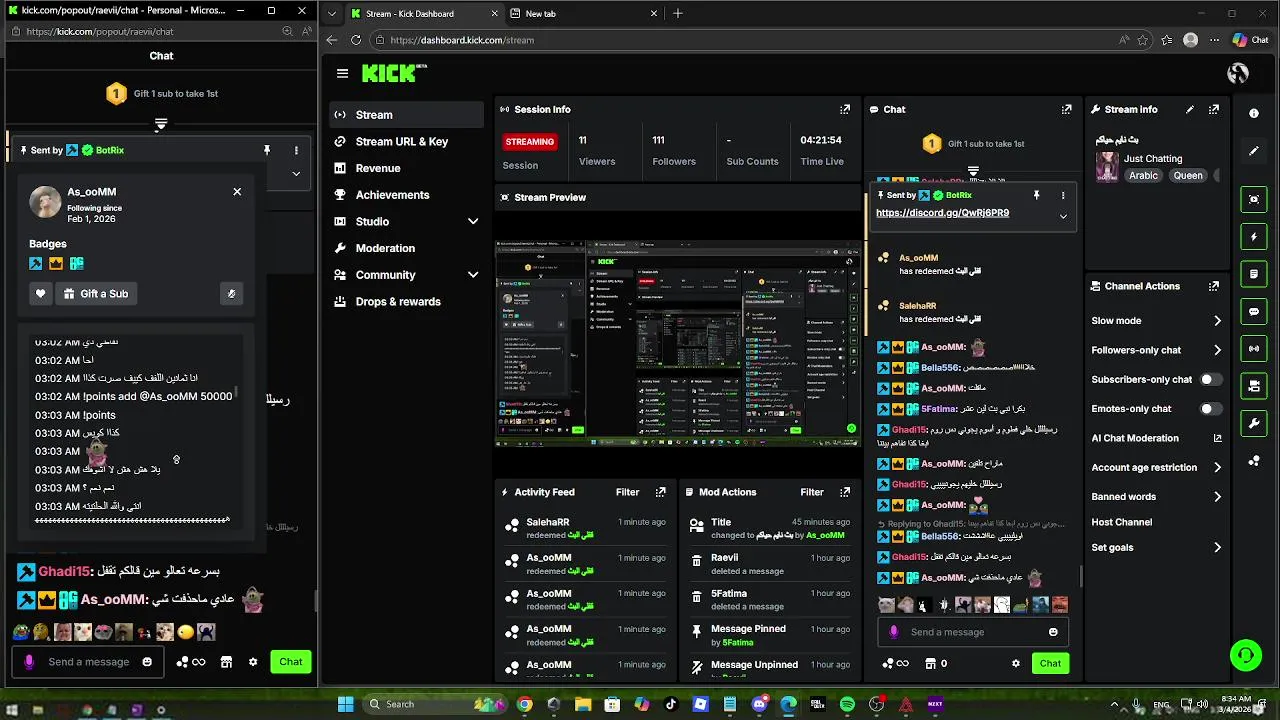Open chat settings gear in dashboard chat
Viewport: 1280px width, 720px height.
pos(1016,663)
